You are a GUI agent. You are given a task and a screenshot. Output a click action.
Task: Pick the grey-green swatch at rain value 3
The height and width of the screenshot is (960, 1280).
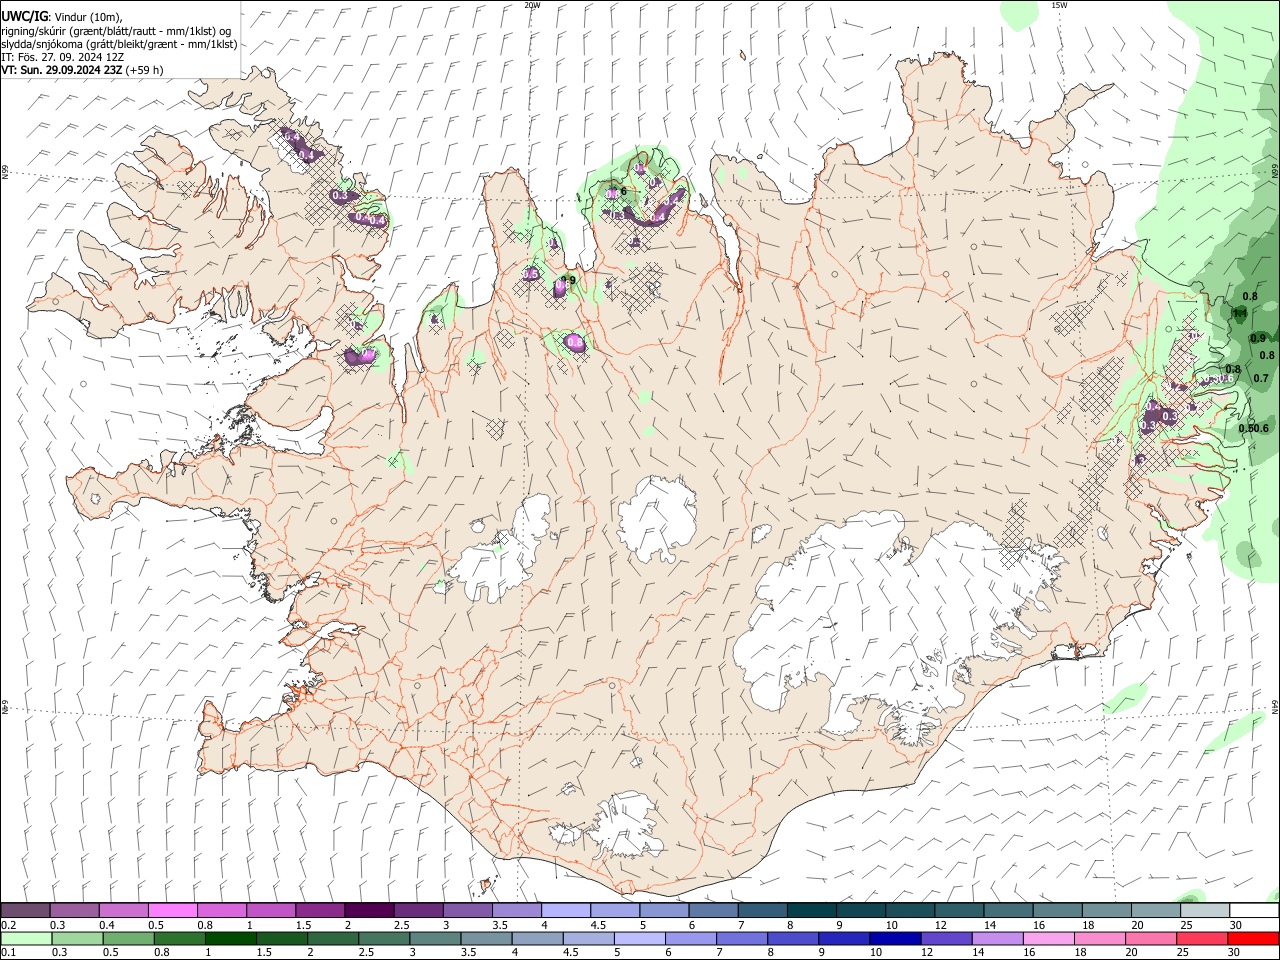pos(434,938)
